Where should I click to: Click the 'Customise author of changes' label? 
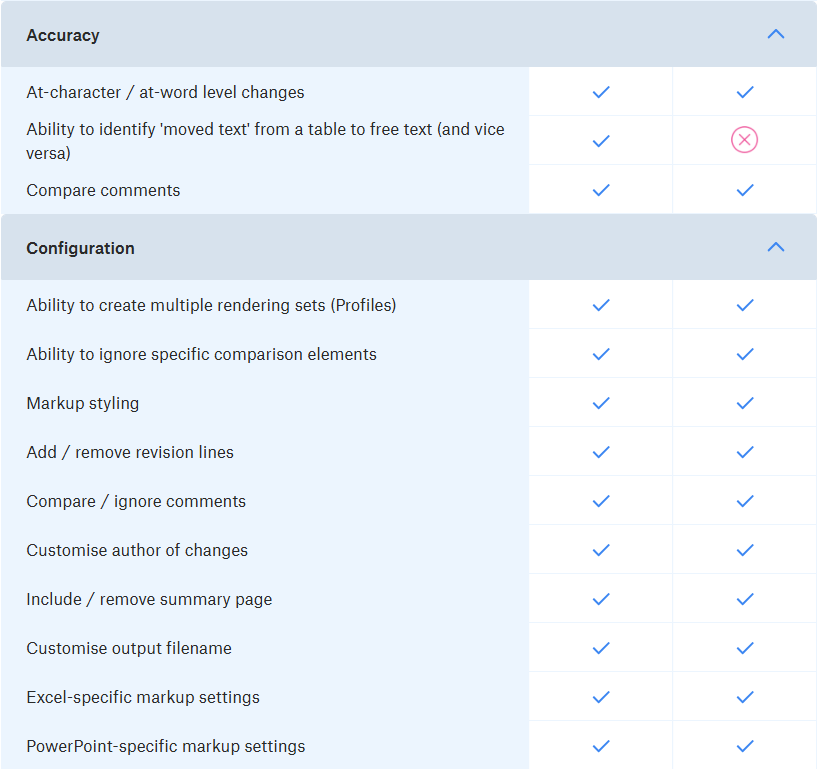coord(137,550)
